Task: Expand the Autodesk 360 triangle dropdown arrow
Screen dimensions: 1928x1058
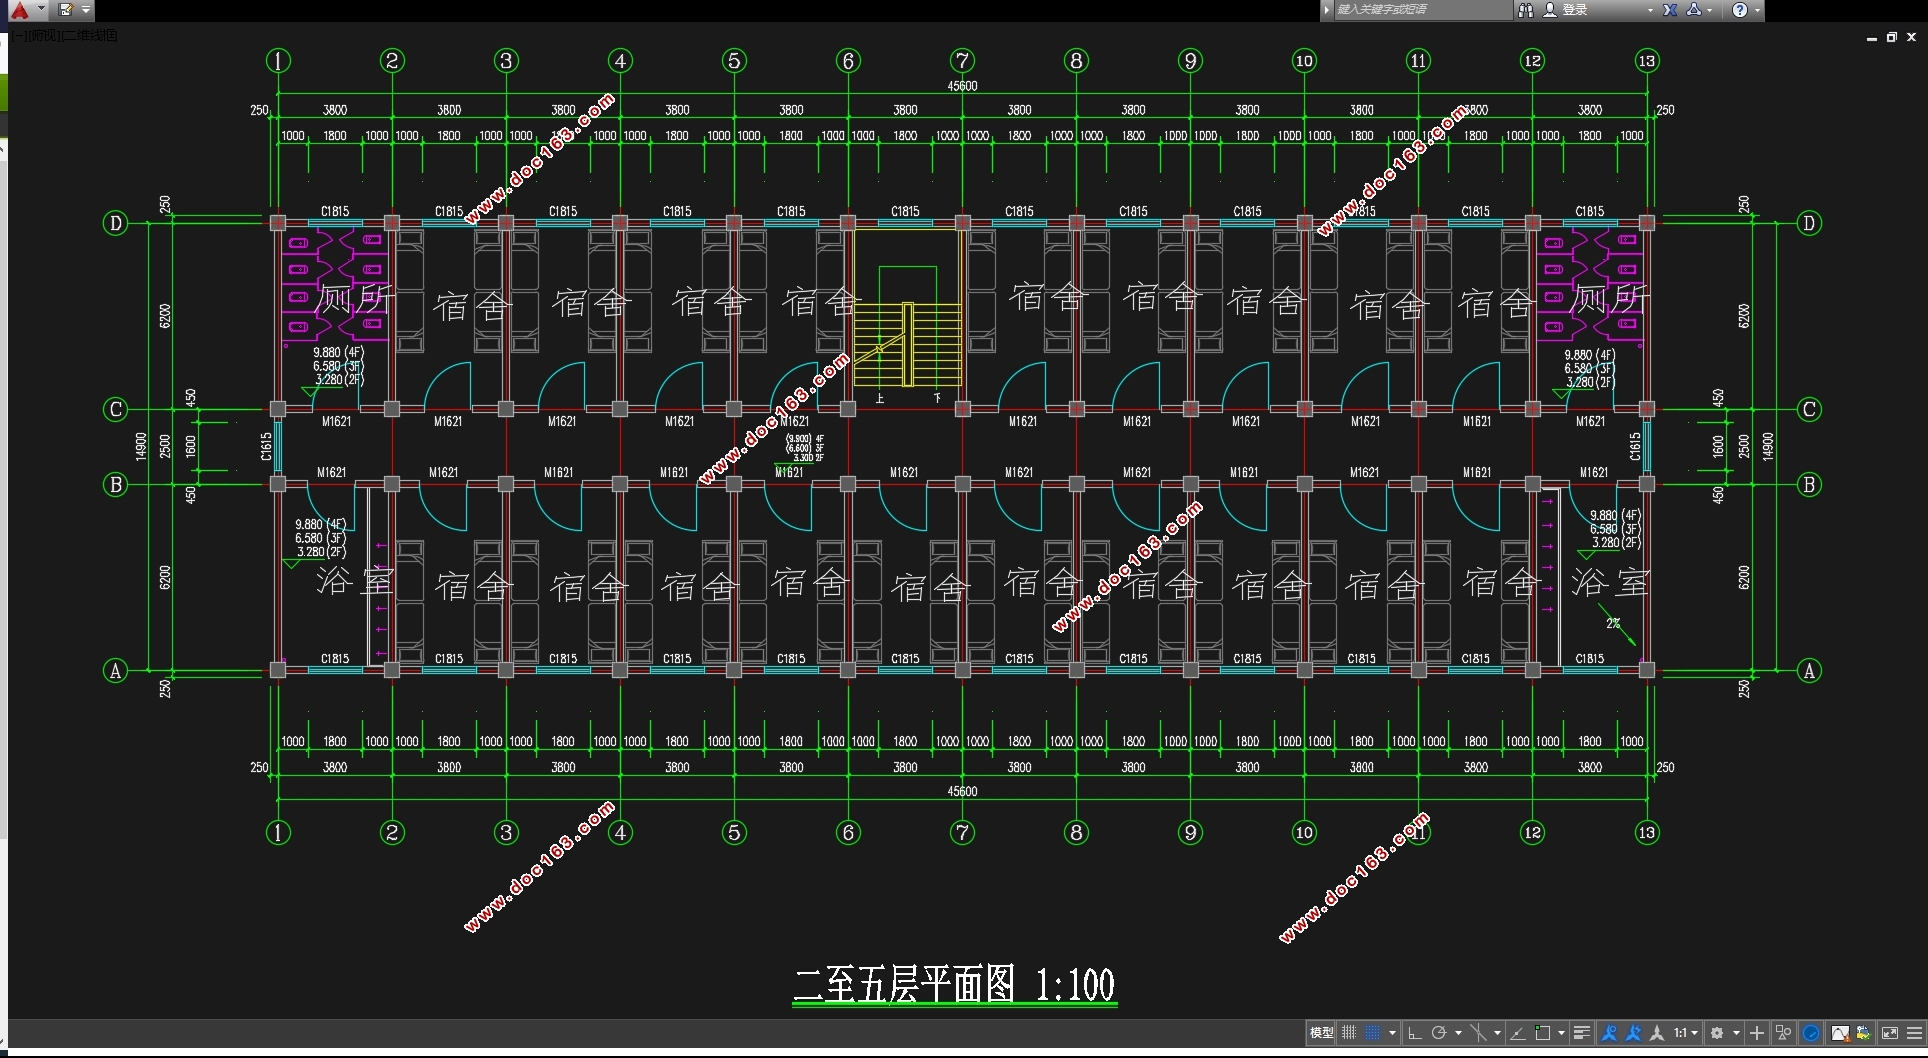Action: (1711, 10)
